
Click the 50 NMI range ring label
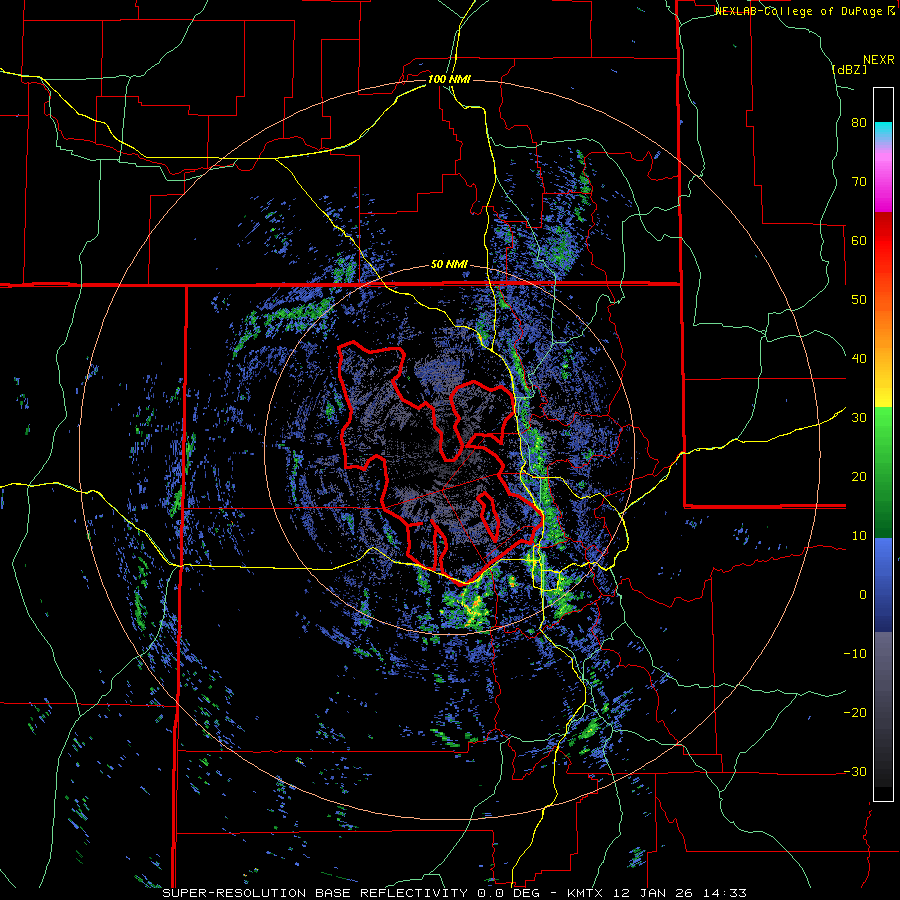point(449,265)
